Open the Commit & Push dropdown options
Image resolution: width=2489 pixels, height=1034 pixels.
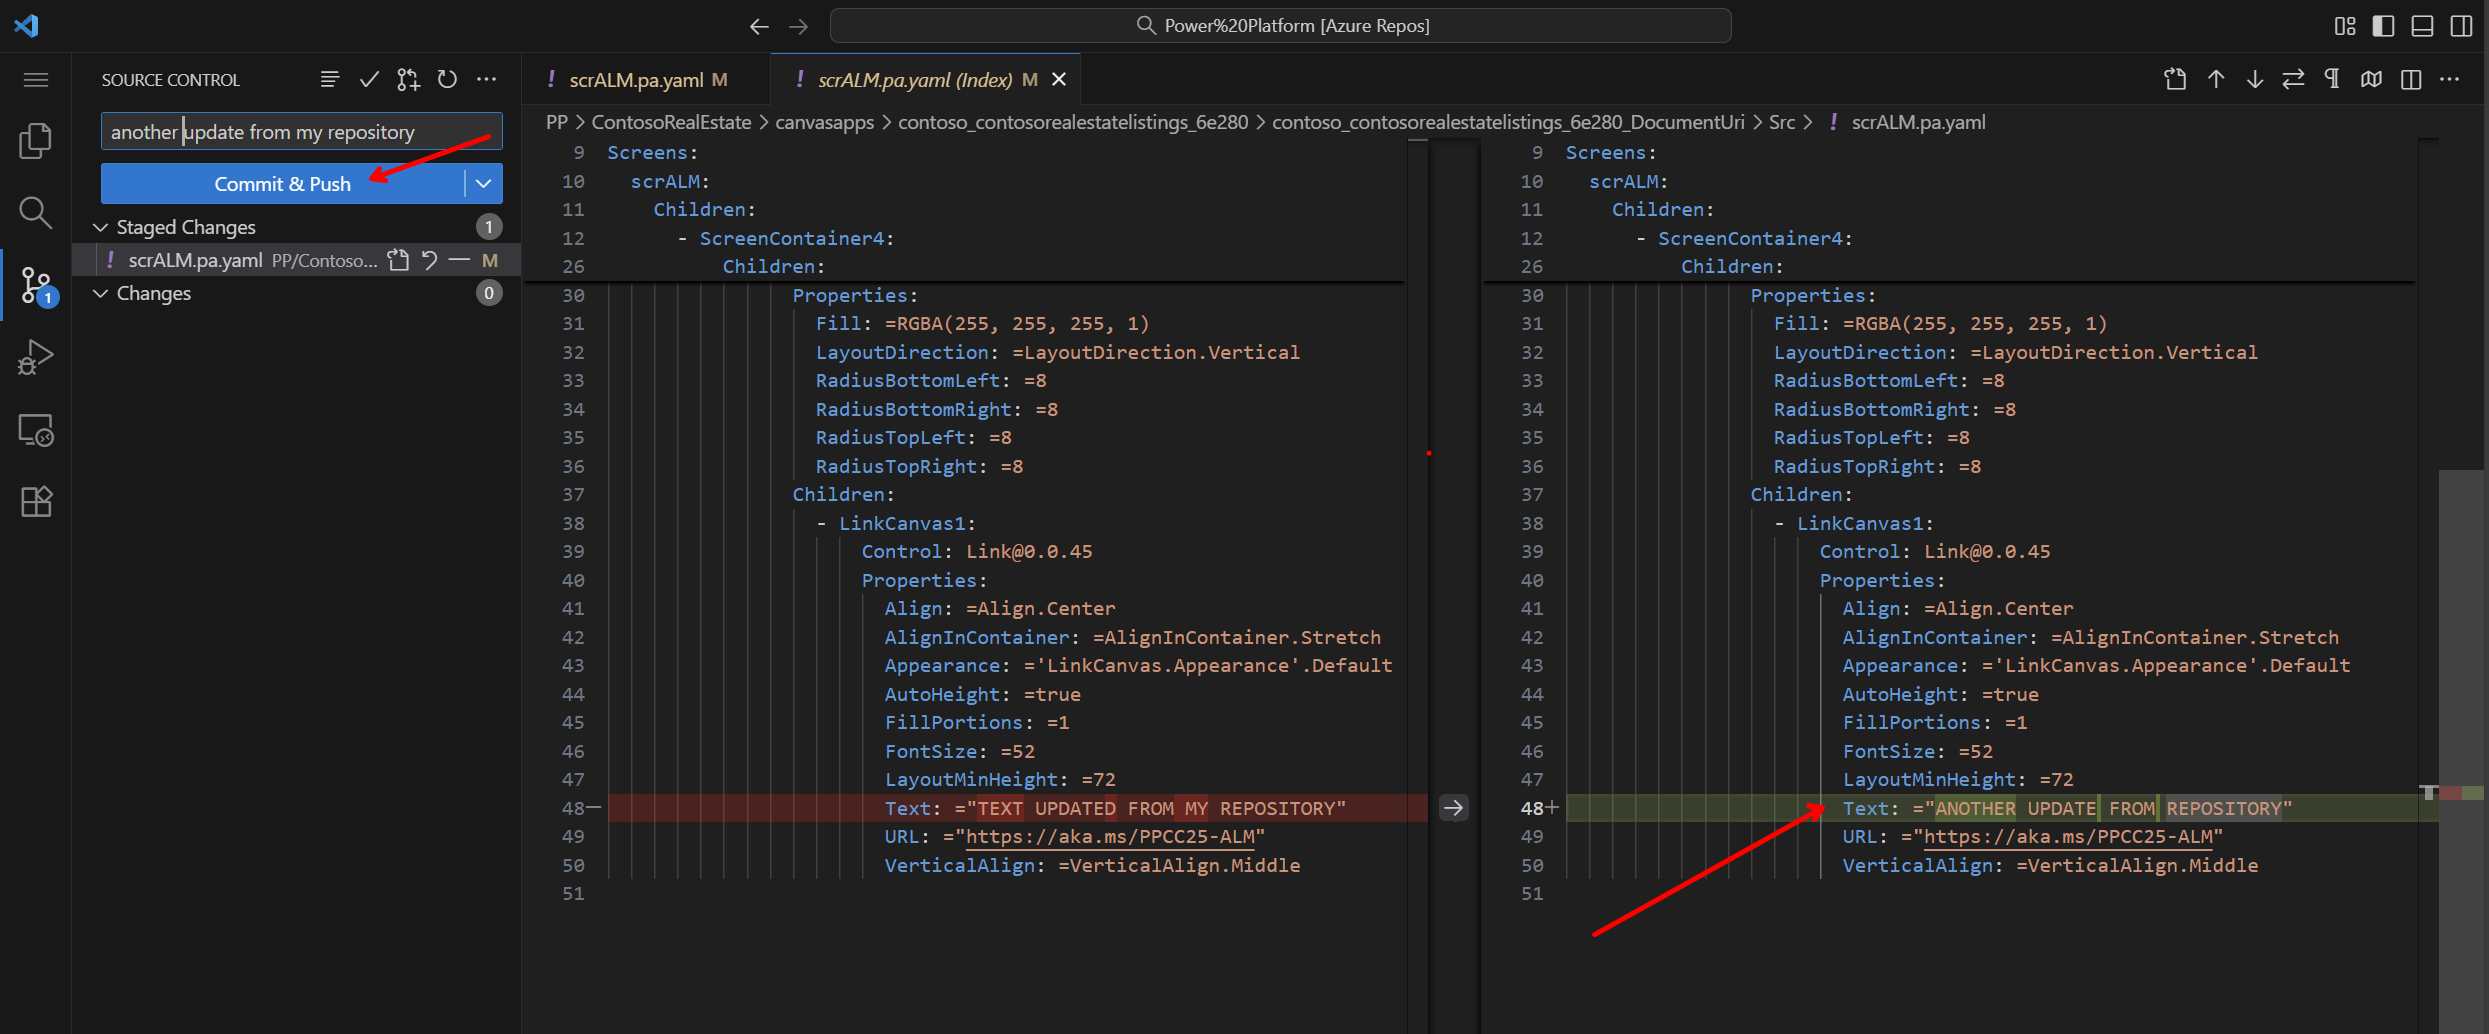[483, 183]
